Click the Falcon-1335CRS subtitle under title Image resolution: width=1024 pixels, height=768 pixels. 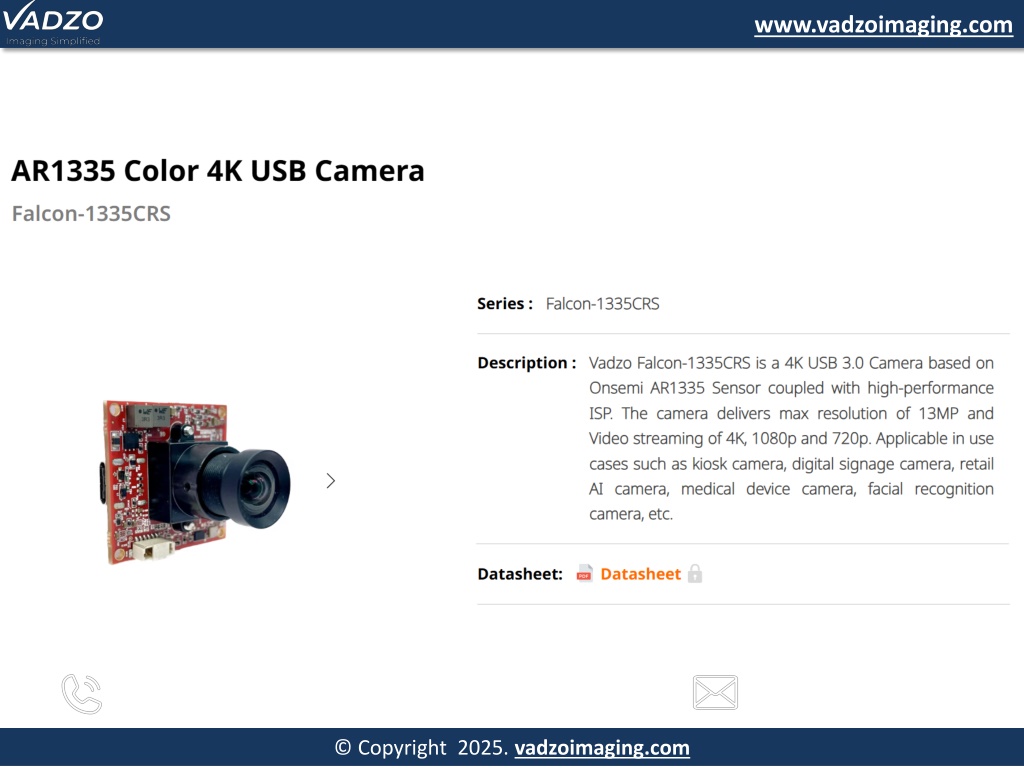(x=91, y=214)
